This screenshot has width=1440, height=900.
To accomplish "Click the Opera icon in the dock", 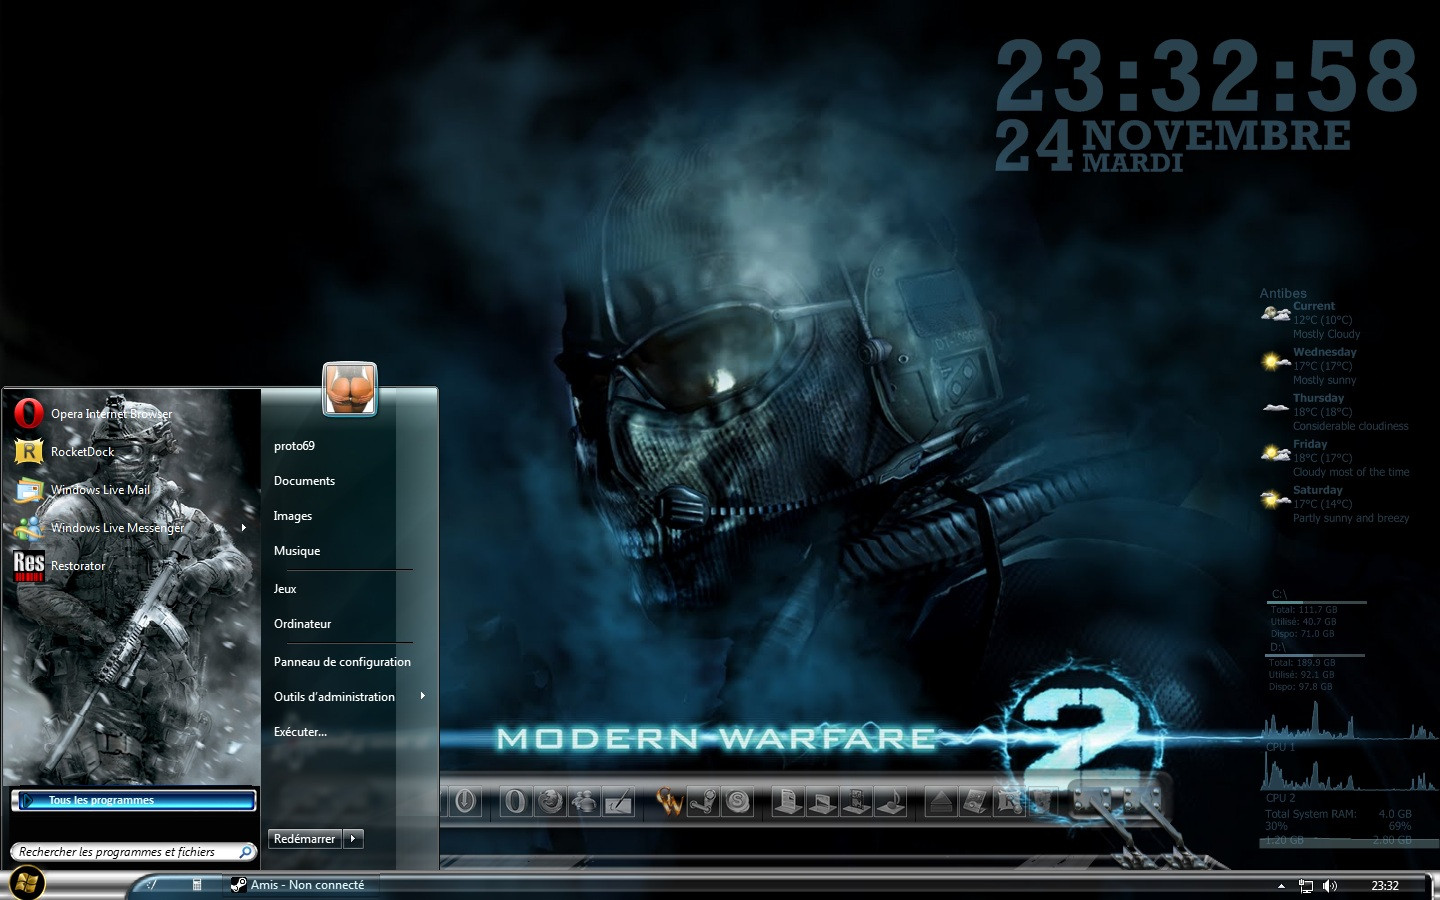I will 515,801.
